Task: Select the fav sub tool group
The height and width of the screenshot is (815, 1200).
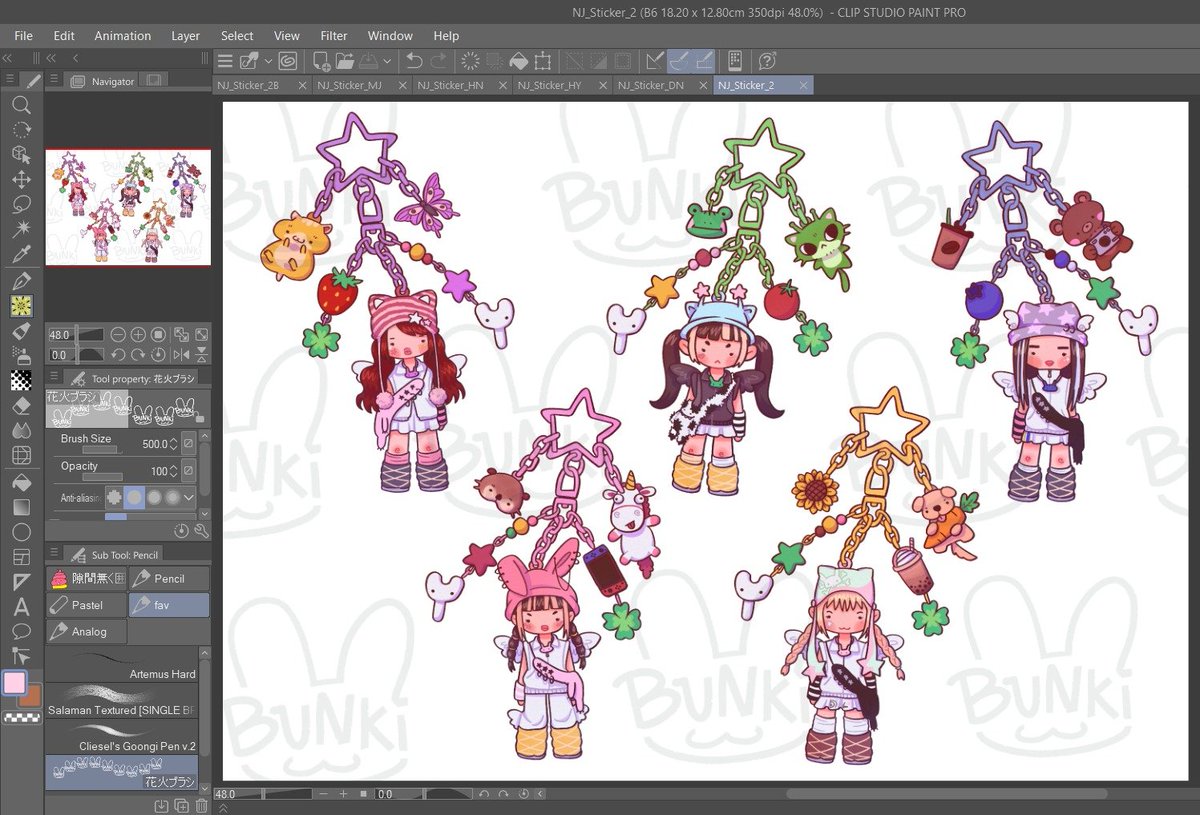Action: click(x=169, y=605)
